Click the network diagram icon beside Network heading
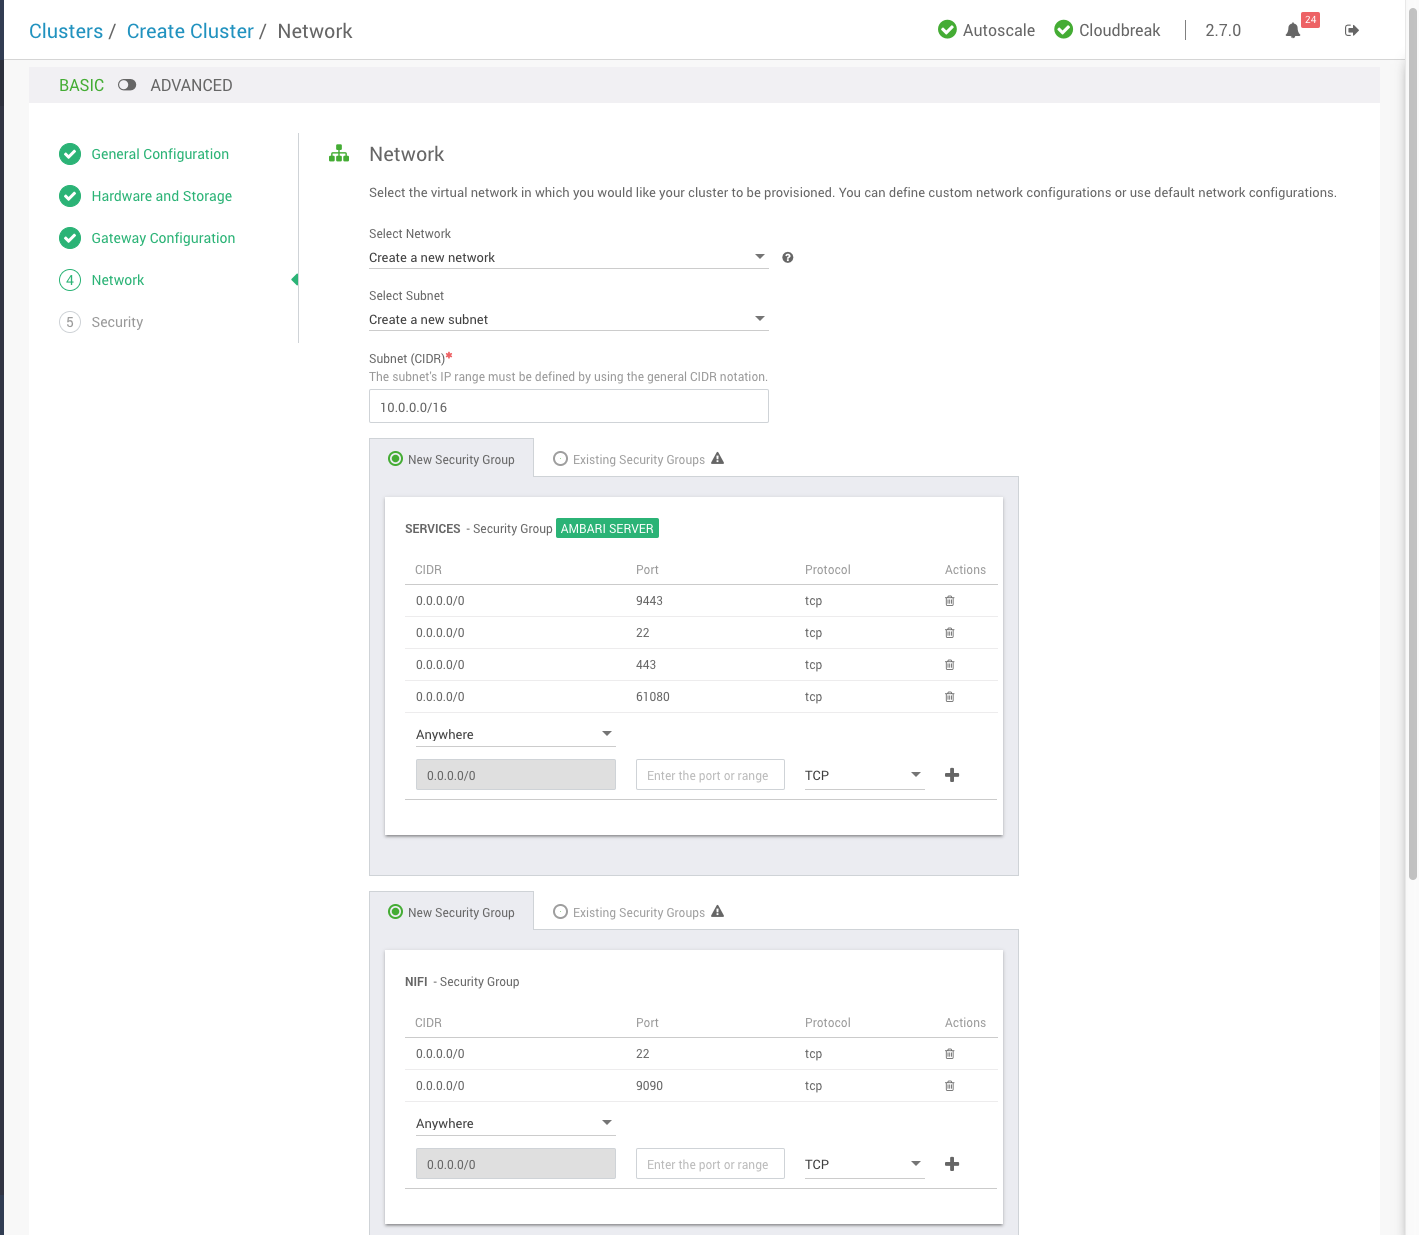 pyautogui.click(x=339, y=153)
